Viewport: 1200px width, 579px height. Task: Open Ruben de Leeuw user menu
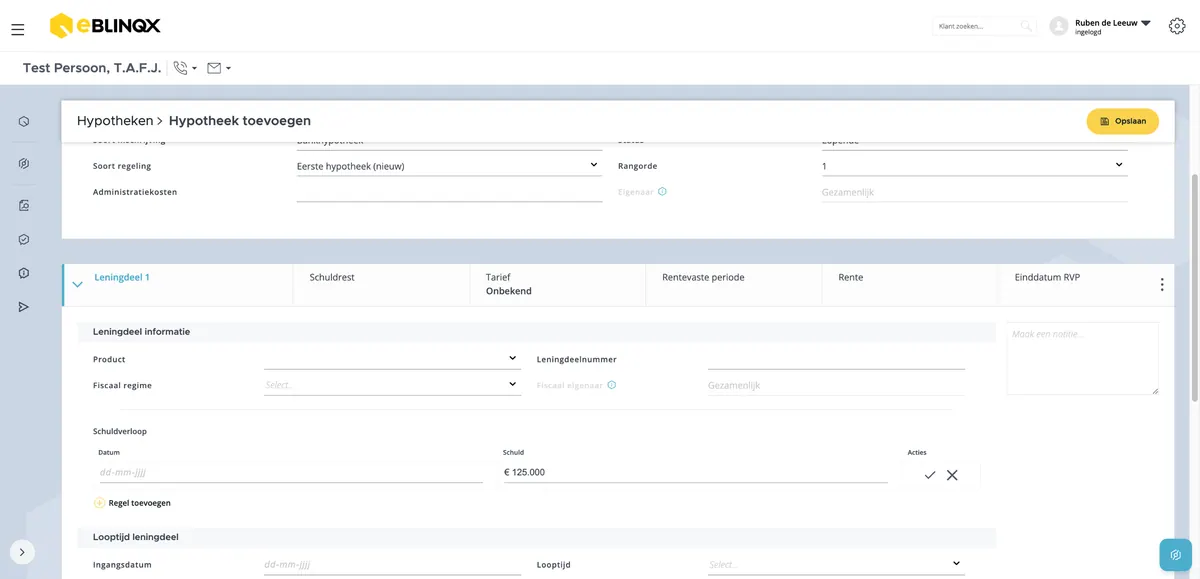(1113, 26)
